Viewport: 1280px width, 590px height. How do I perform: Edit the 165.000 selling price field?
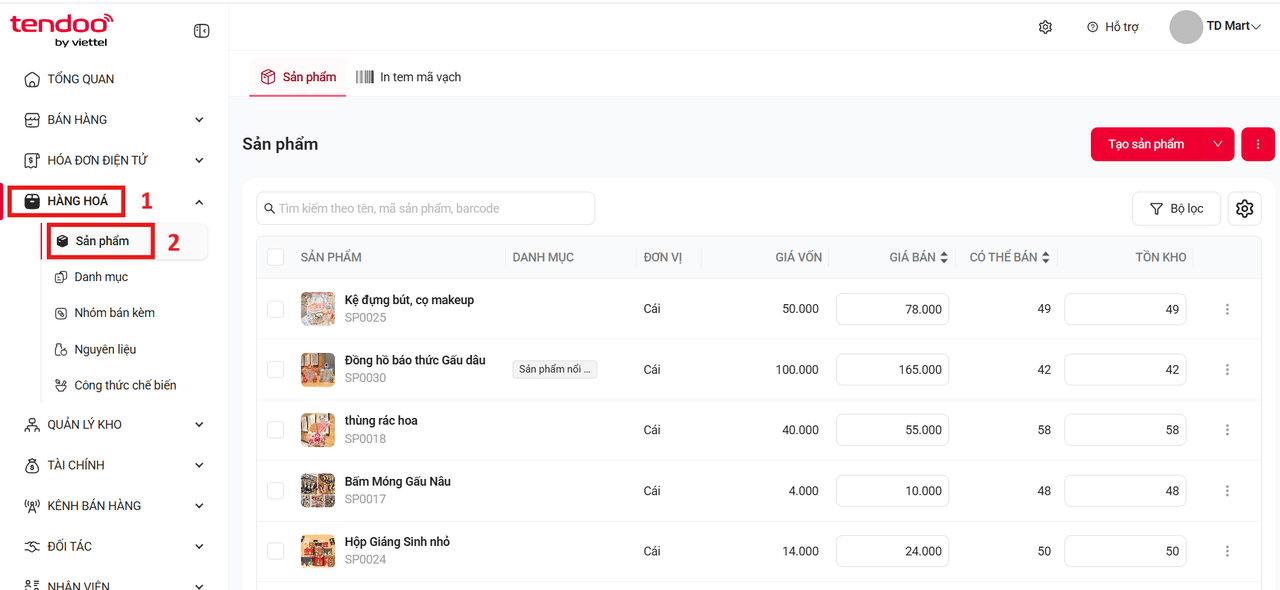pyautogui.click(x=892, y=370)
